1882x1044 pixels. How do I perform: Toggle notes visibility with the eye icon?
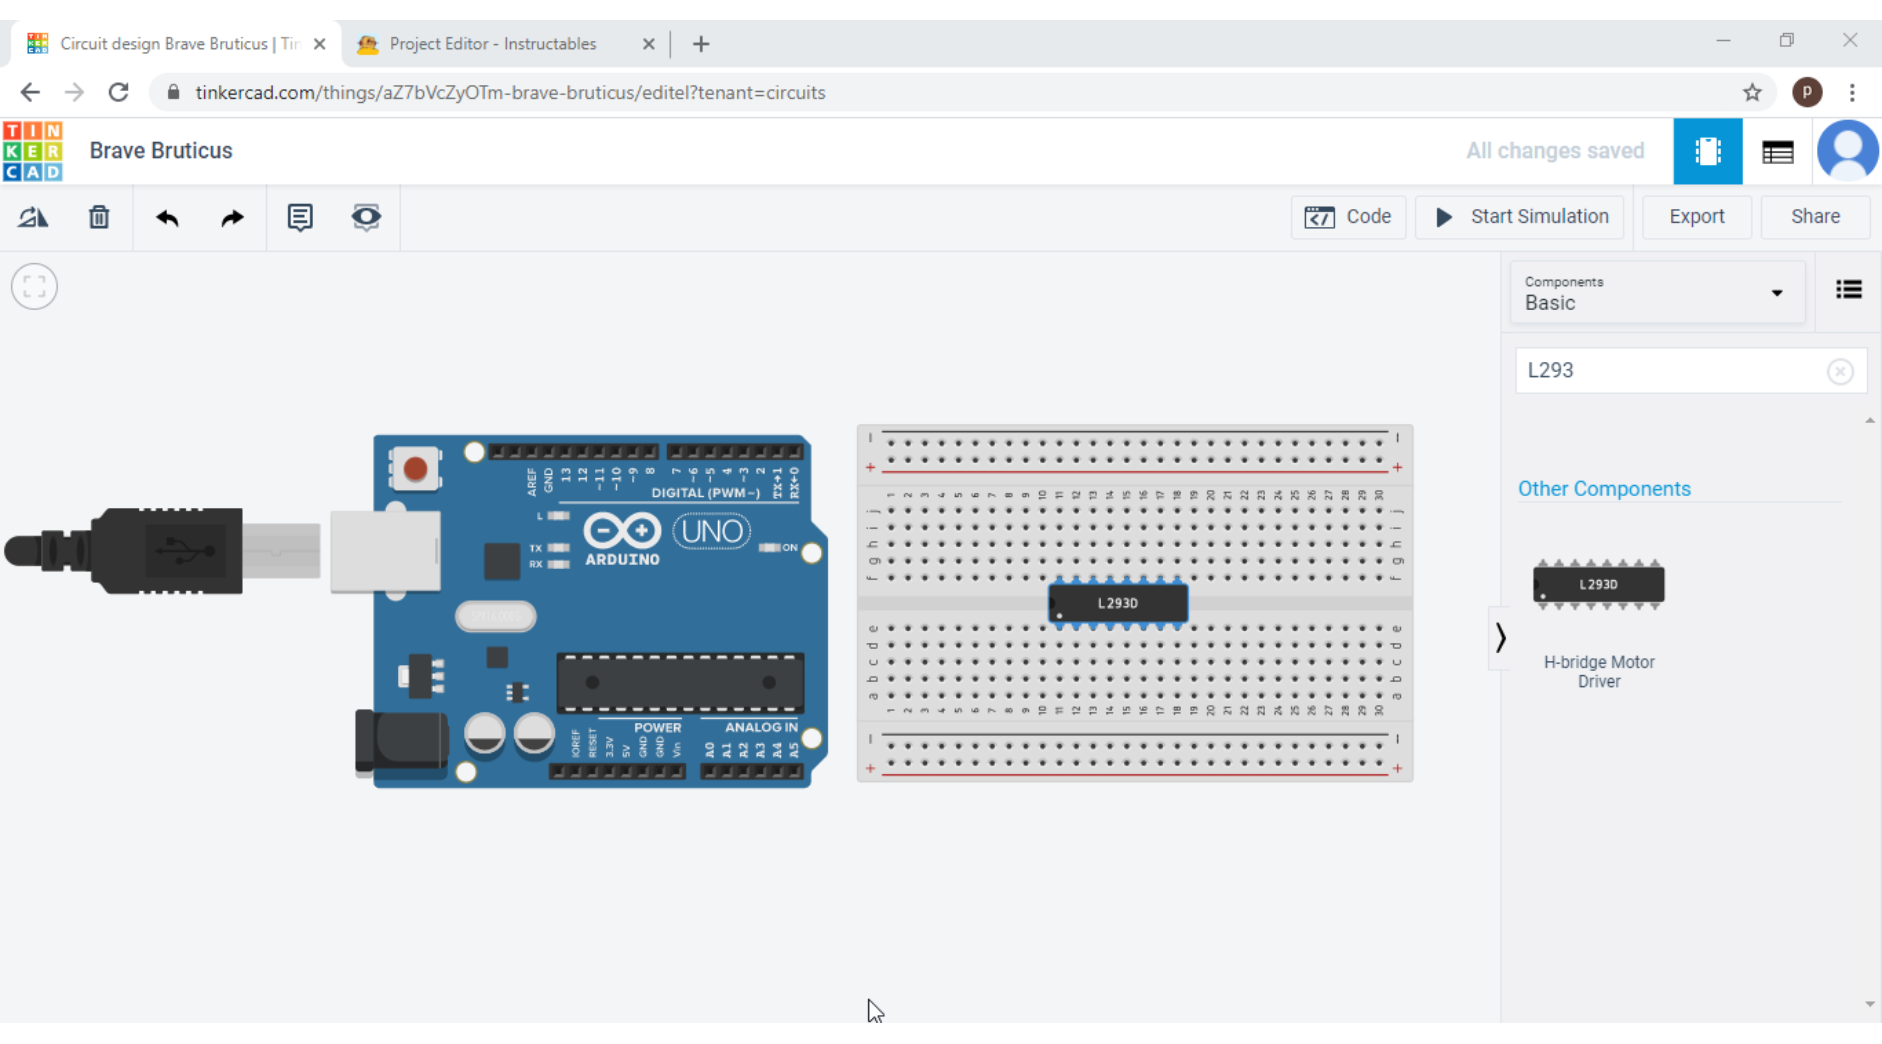click(x=366, y=217)
